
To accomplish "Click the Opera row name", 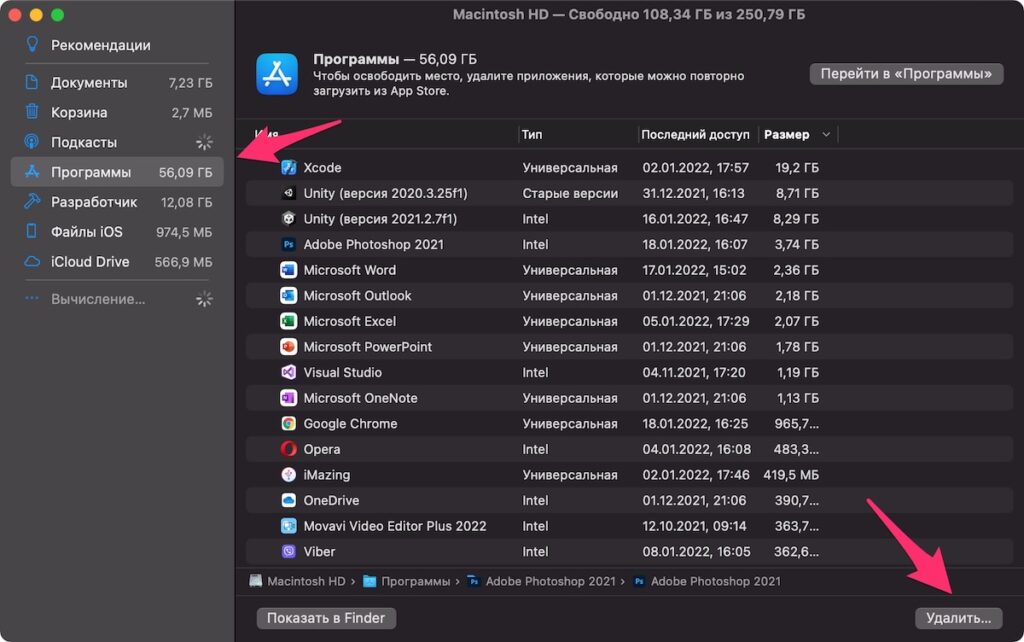I will [322, 449].
